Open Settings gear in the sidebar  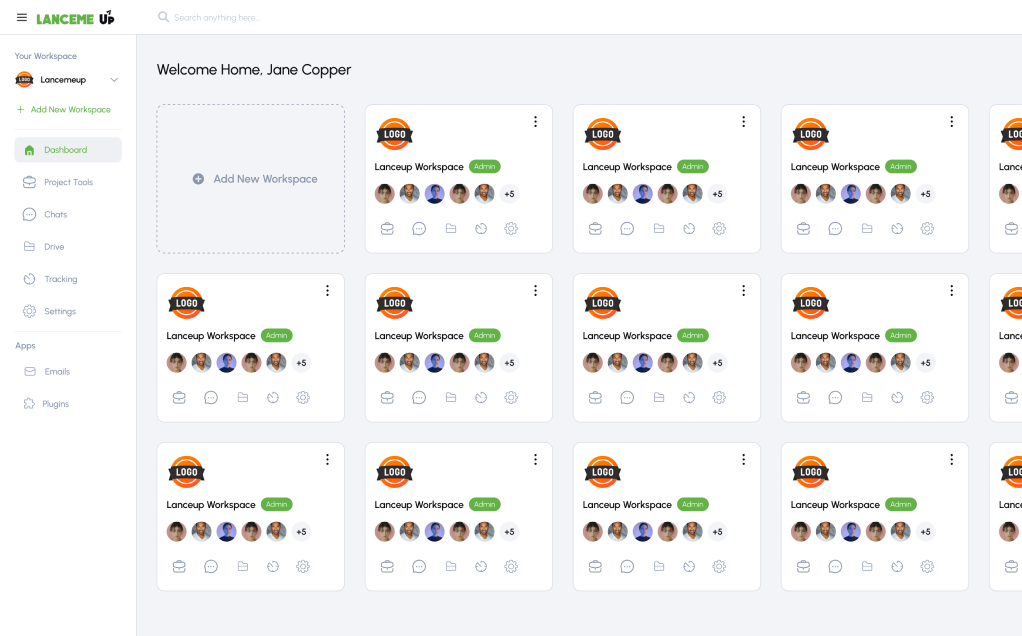tap(29, 311)
